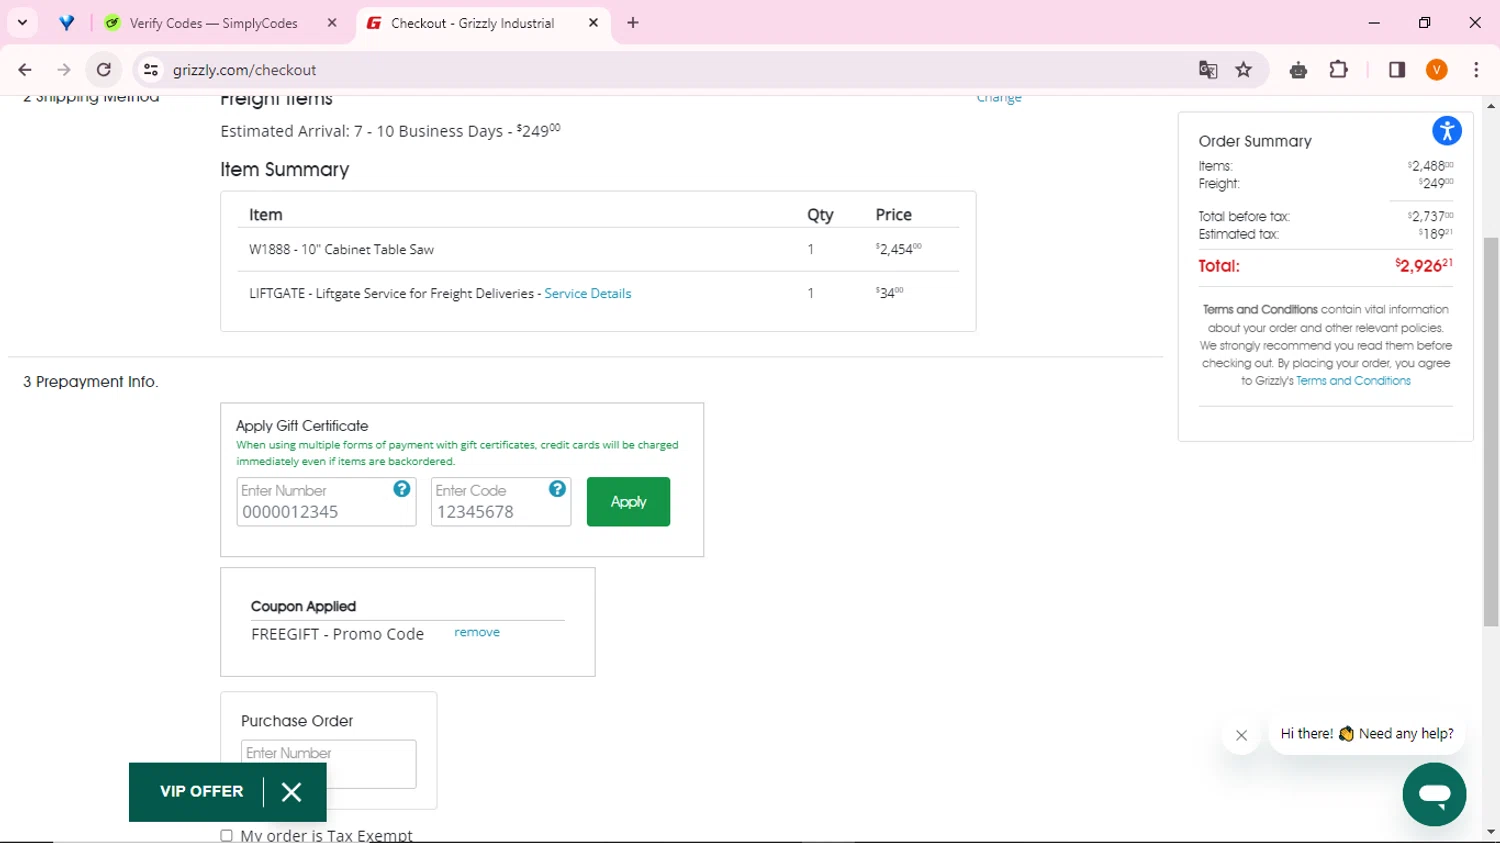Click the 3 Prepayment Info step label

click(91, 382)
